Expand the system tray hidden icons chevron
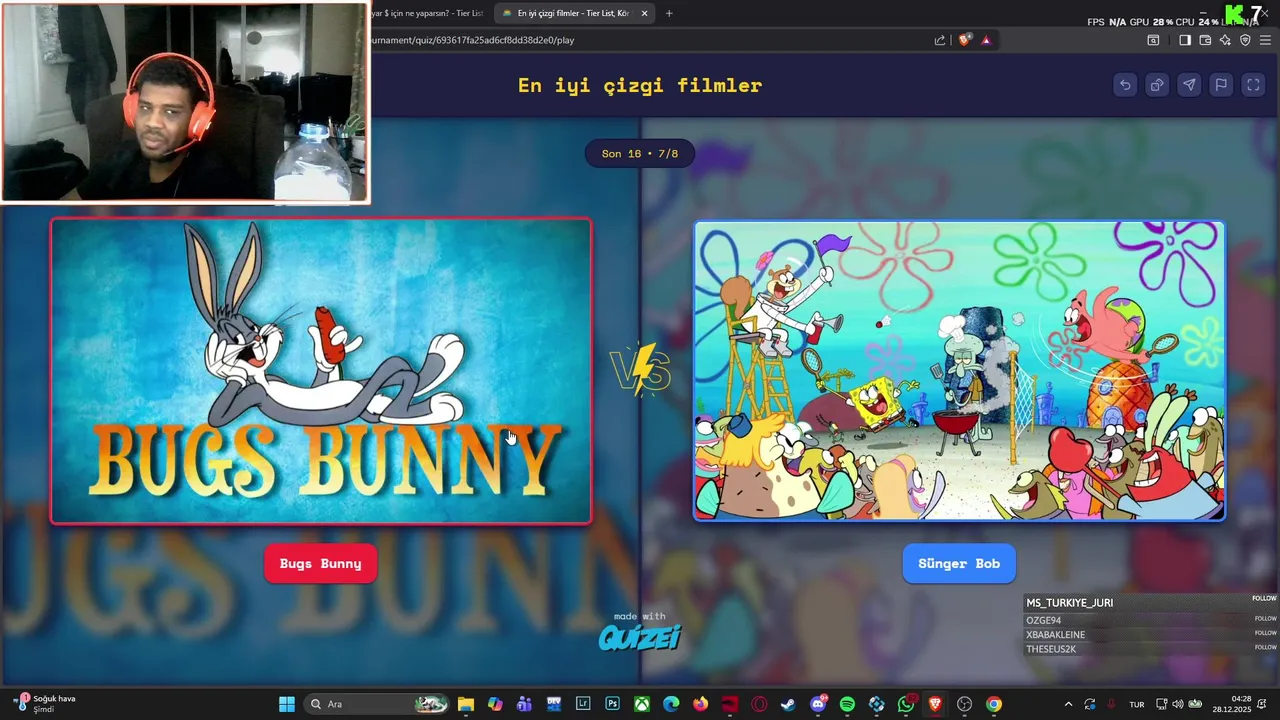1280x720 pixels. point(1068,704)
